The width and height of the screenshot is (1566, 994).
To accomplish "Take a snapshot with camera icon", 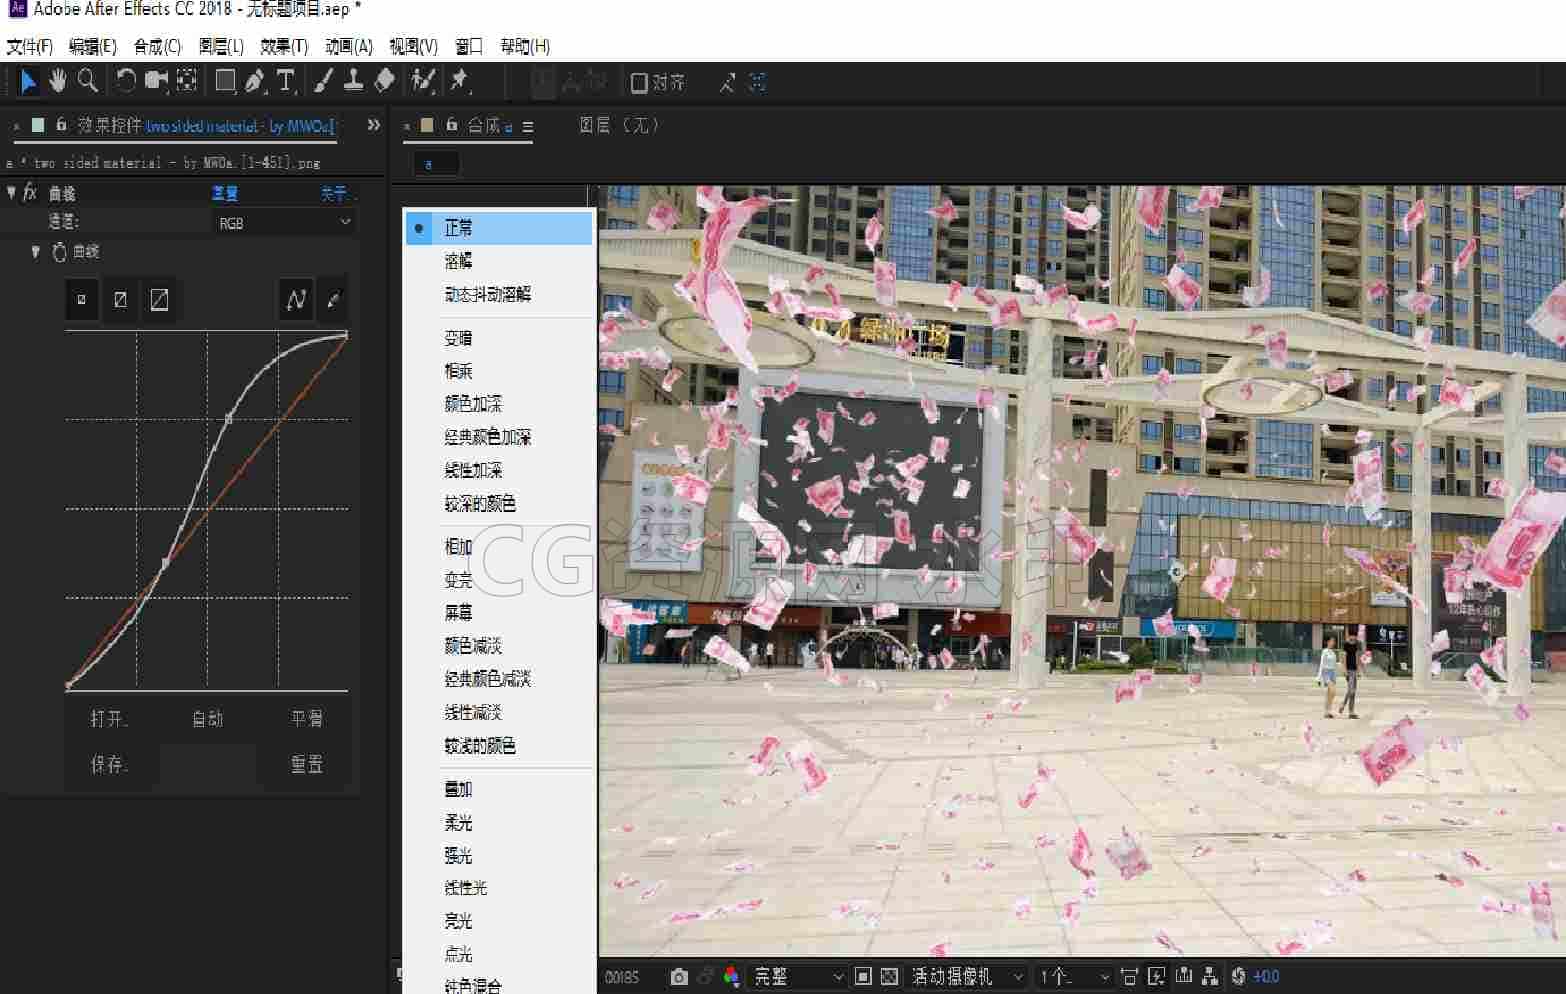I will 679,977.
